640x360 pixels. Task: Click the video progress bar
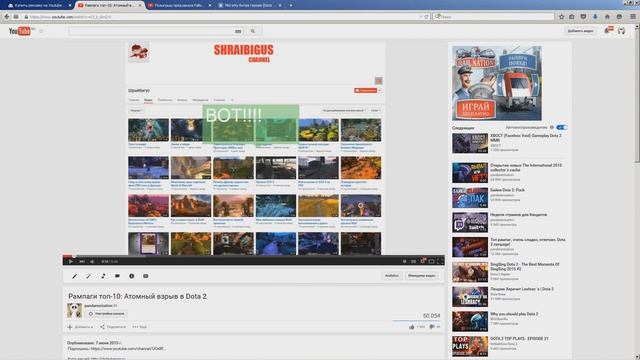pyautogui.click(x=253, y=256)
